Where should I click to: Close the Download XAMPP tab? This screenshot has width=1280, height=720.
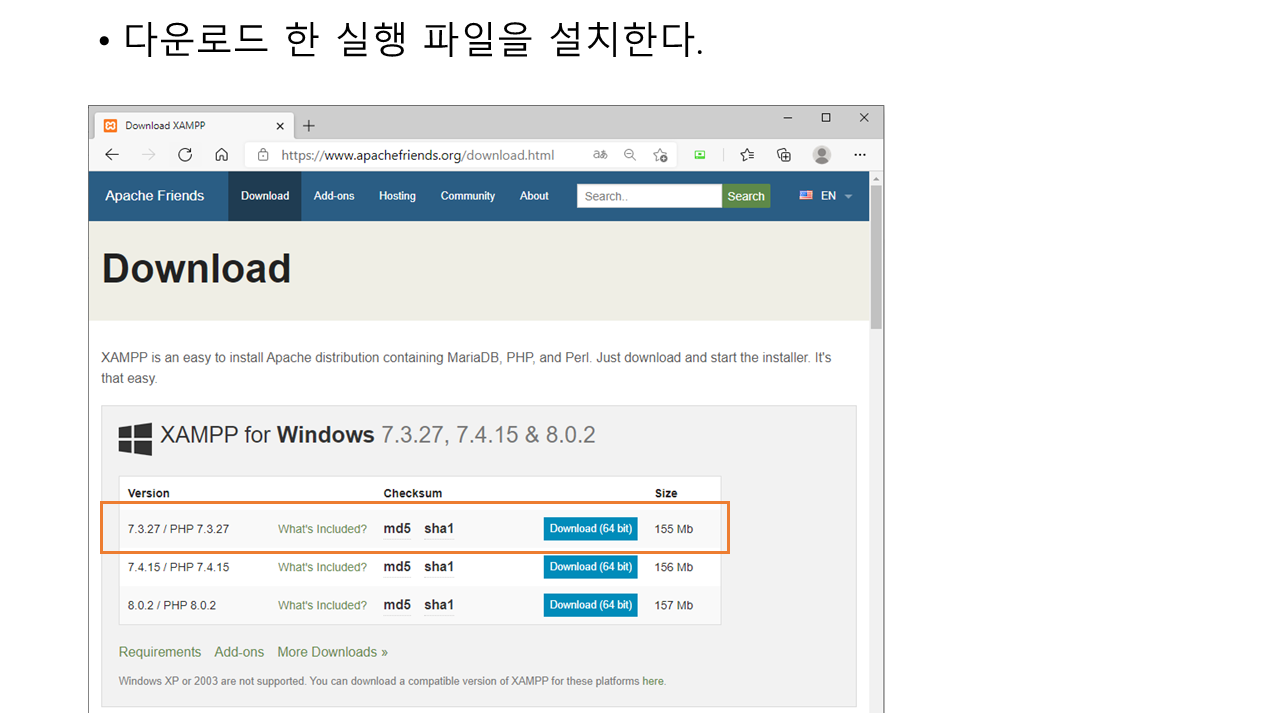pyautogui.click(x=280, y=126)
